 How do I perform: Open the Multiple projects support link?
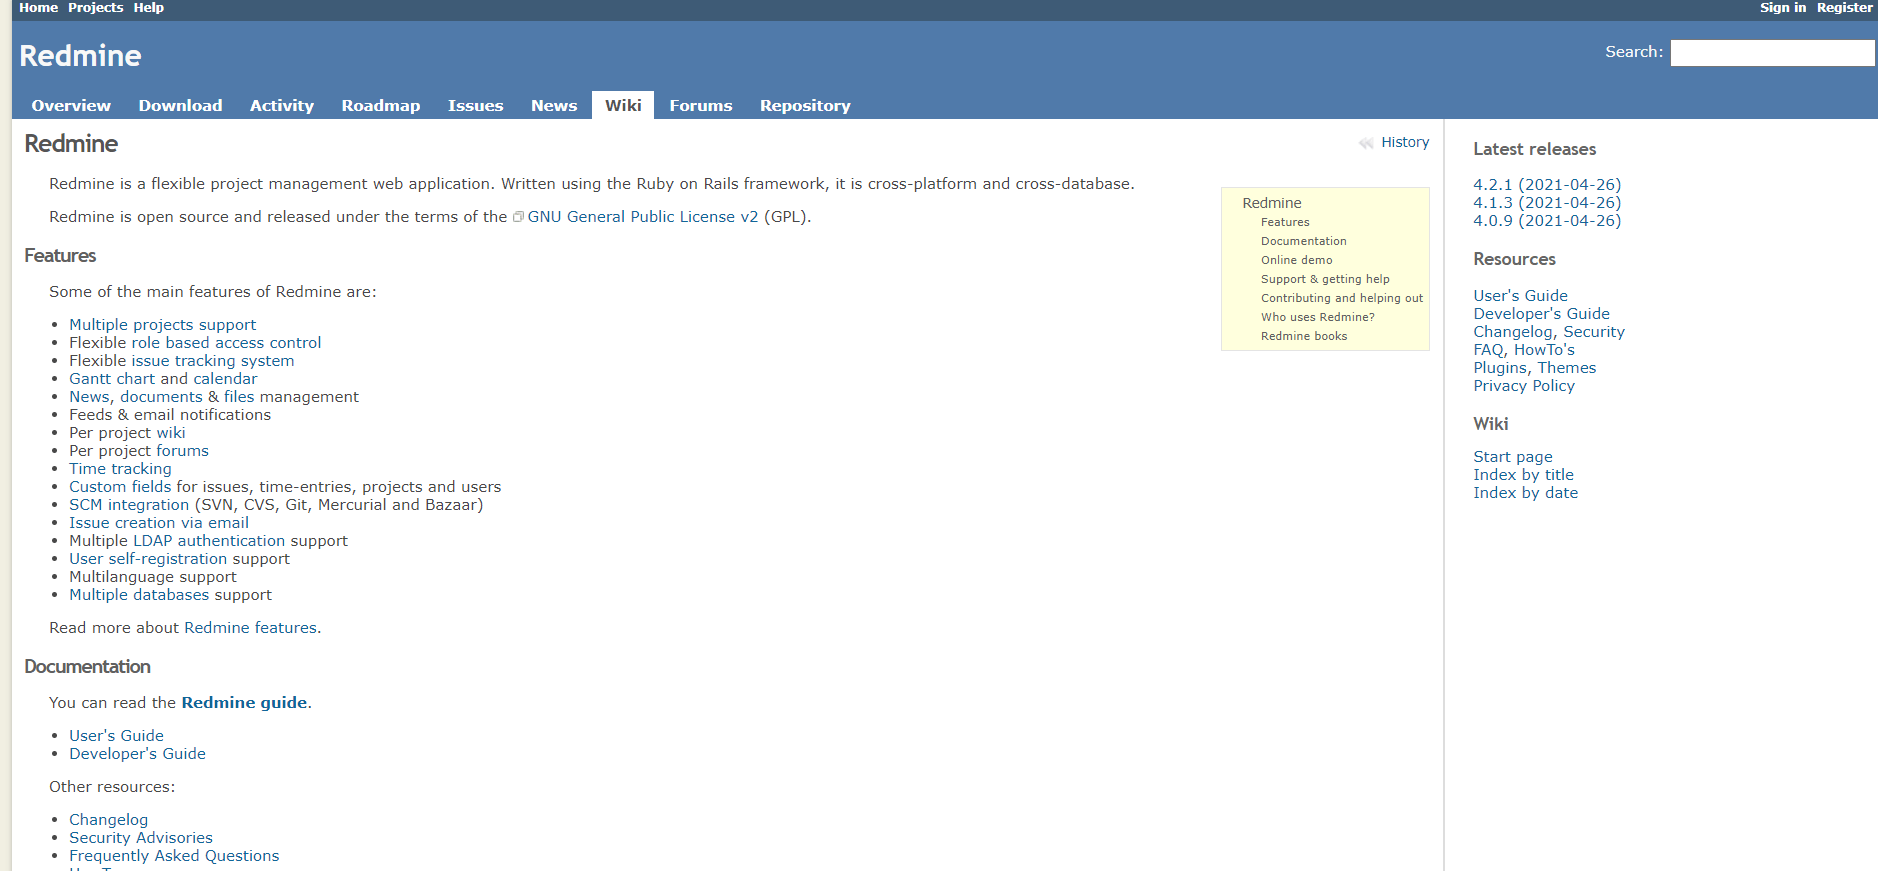(x=162, y=325)
